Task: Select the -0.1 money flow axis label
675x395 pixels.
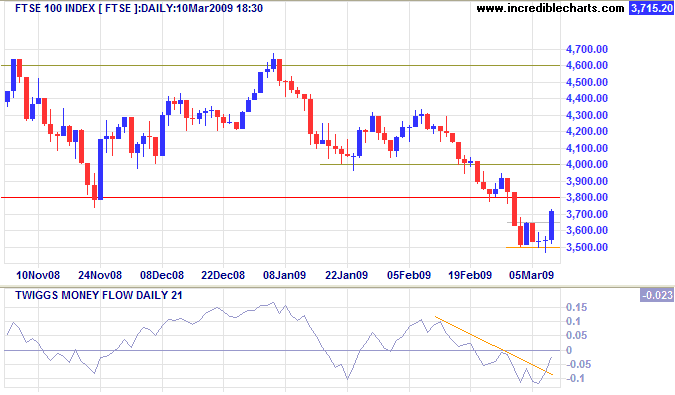Action: coord(575,378)
